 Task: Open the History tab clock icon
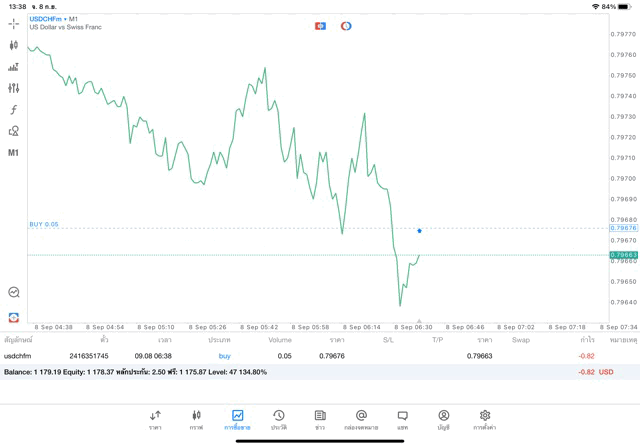(x=278, y=418)
